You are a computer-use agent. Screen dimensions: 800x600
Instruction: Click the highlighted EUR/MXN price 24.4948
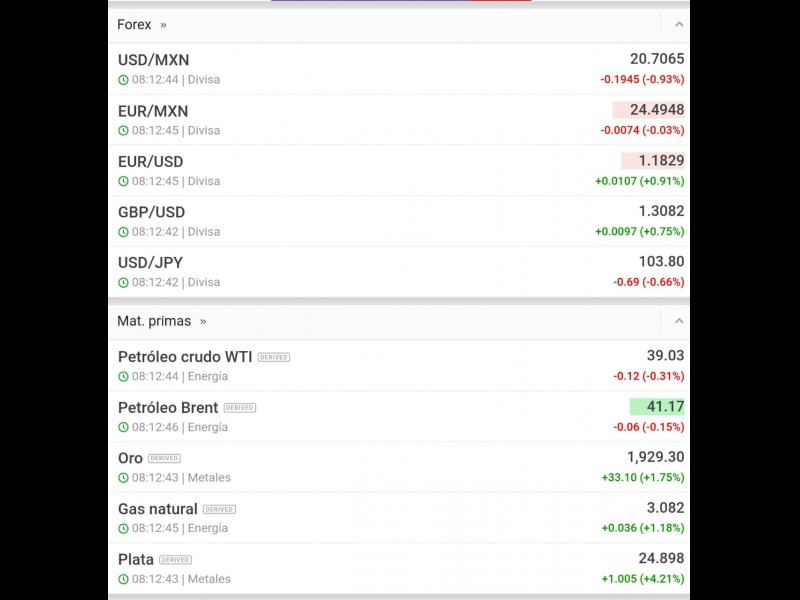[649, 110]
